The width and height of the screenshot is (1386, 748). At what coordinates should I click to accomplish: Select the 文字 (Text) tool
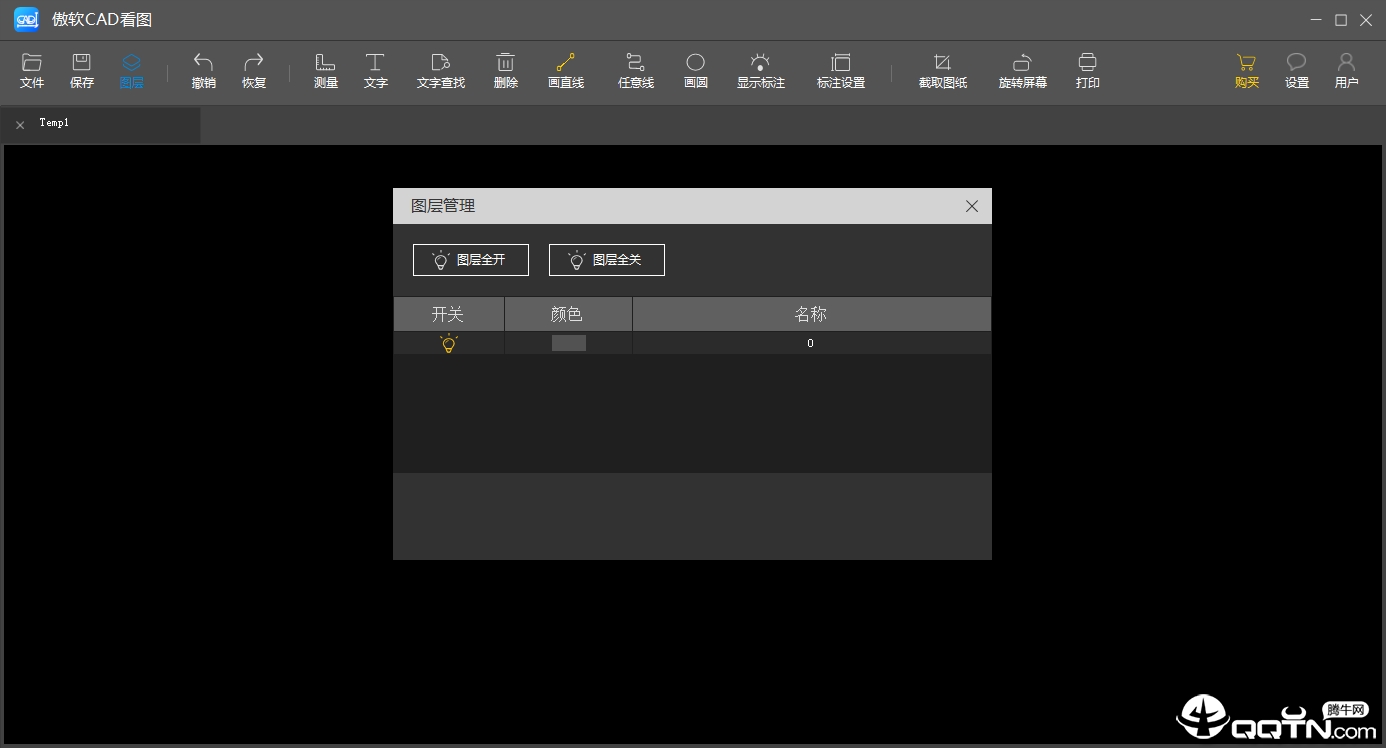click(x=376, y=71)
